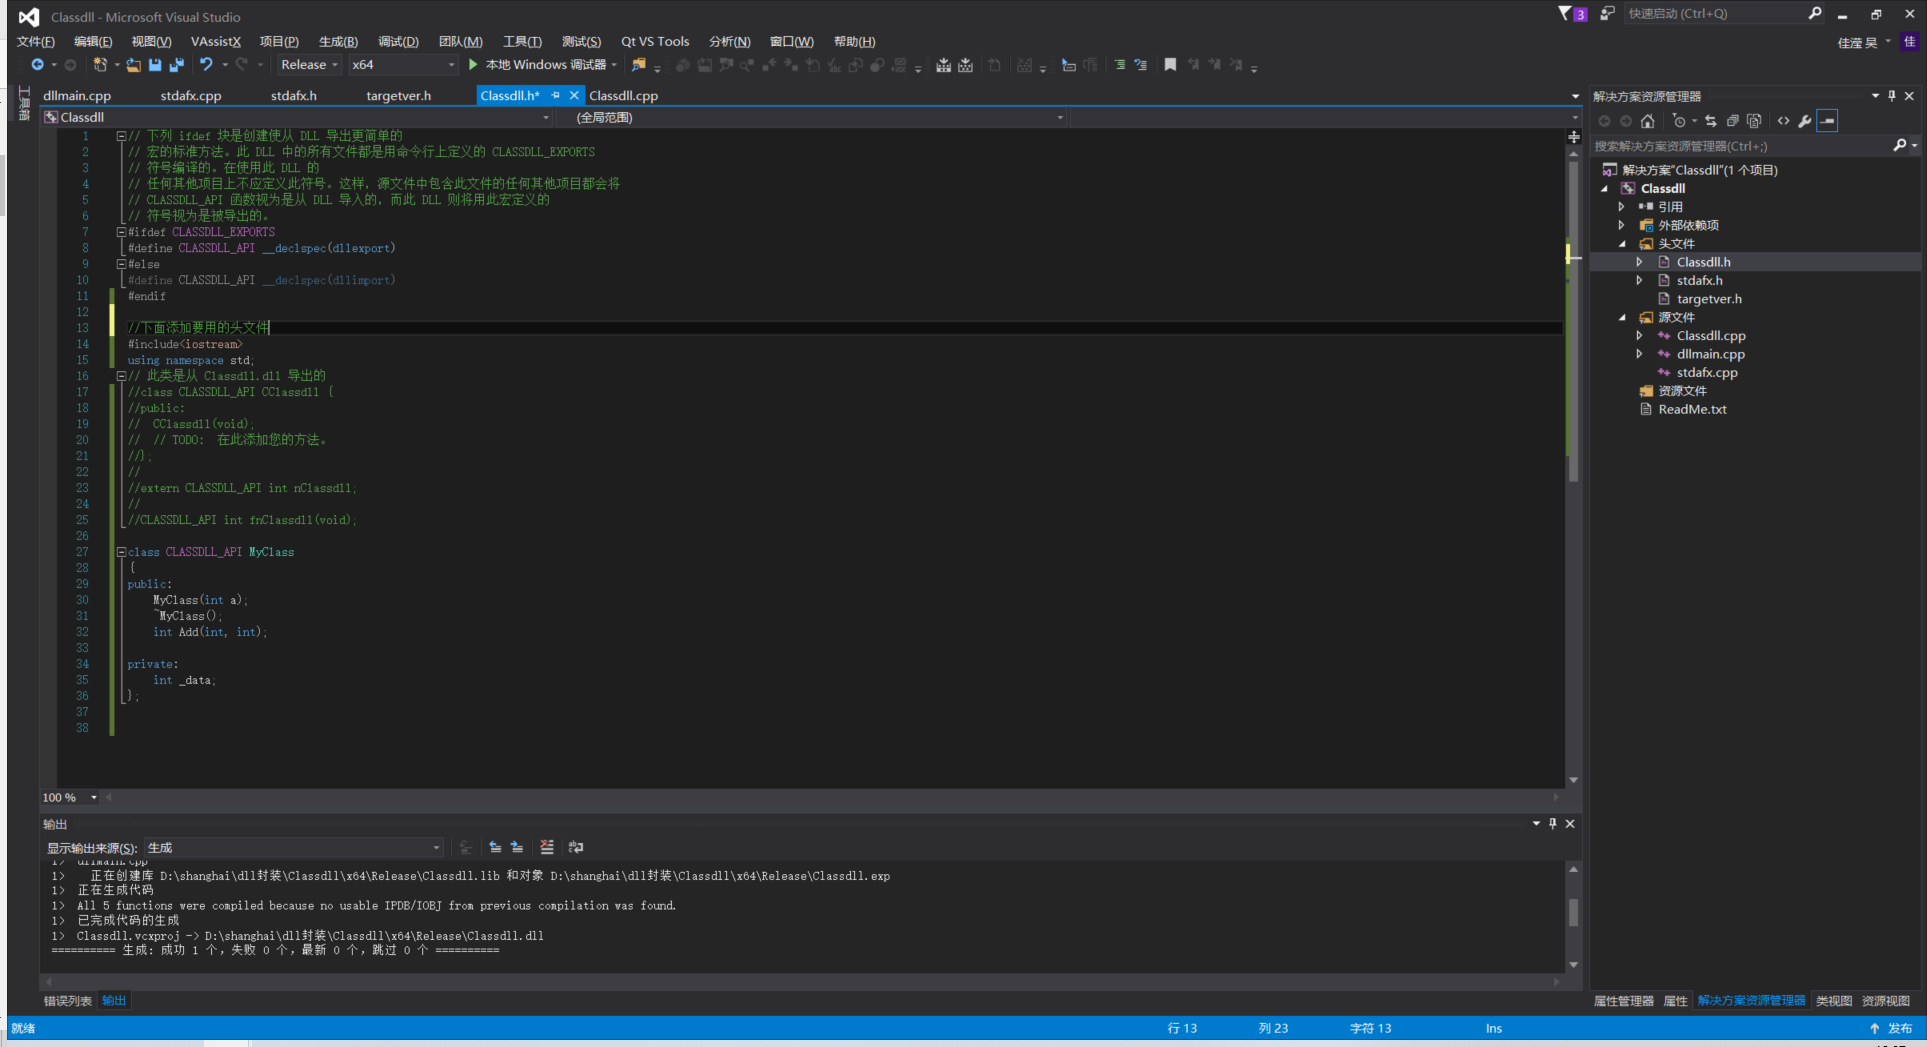
Task: Click the feedback icon next to Quick Launch
Action: [x=1607, y=14]
